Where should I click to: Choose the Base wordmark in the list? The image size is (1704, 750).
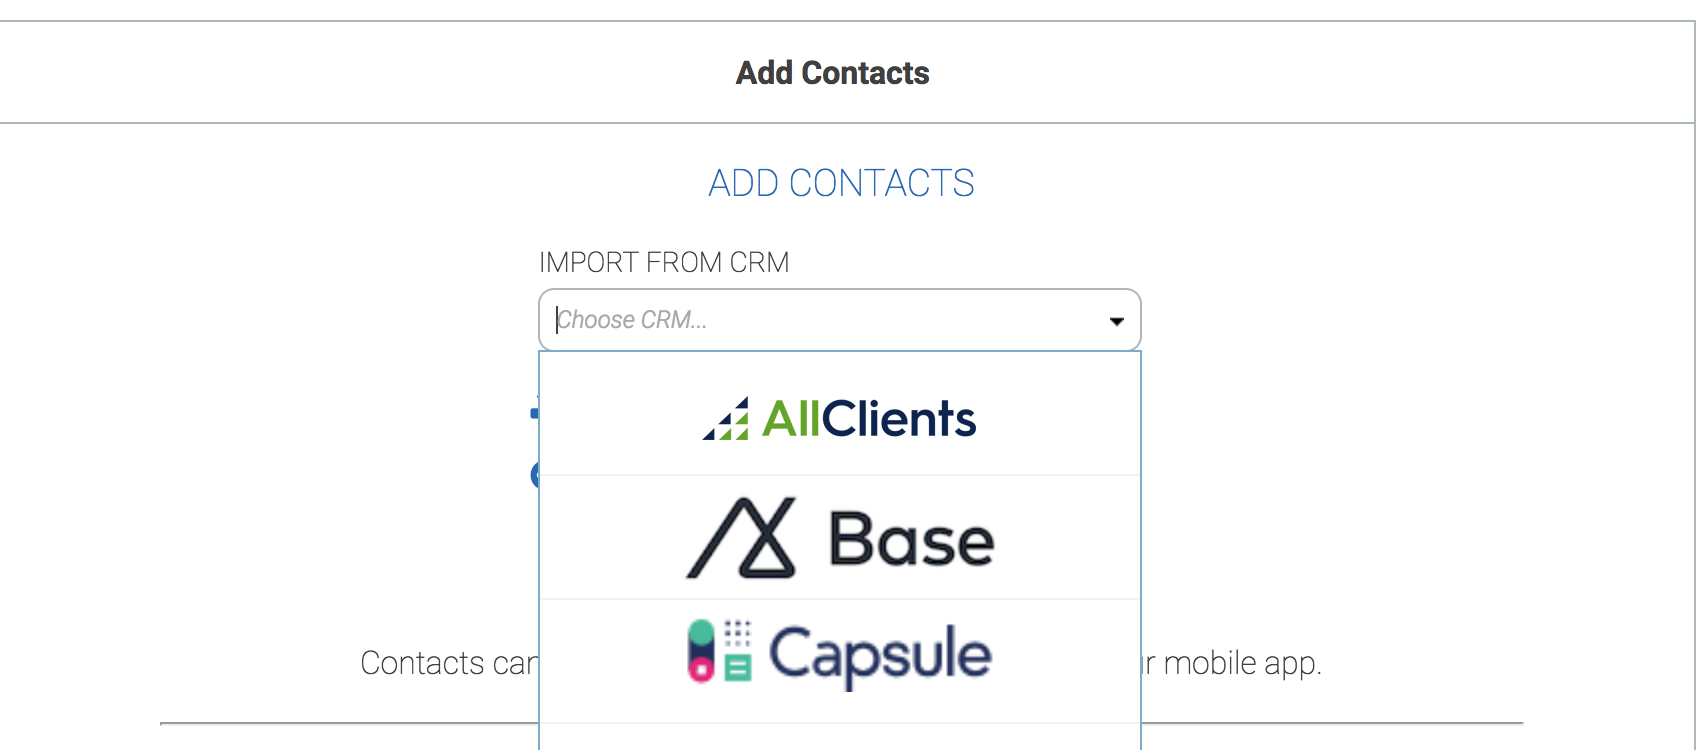tap(911, 540)
